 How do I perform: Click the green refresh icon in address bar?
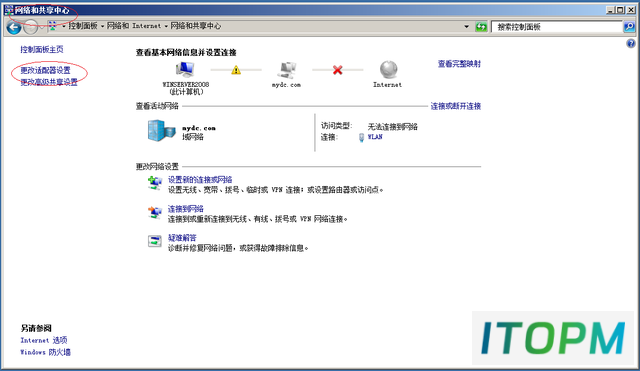[x=481, y=27]
